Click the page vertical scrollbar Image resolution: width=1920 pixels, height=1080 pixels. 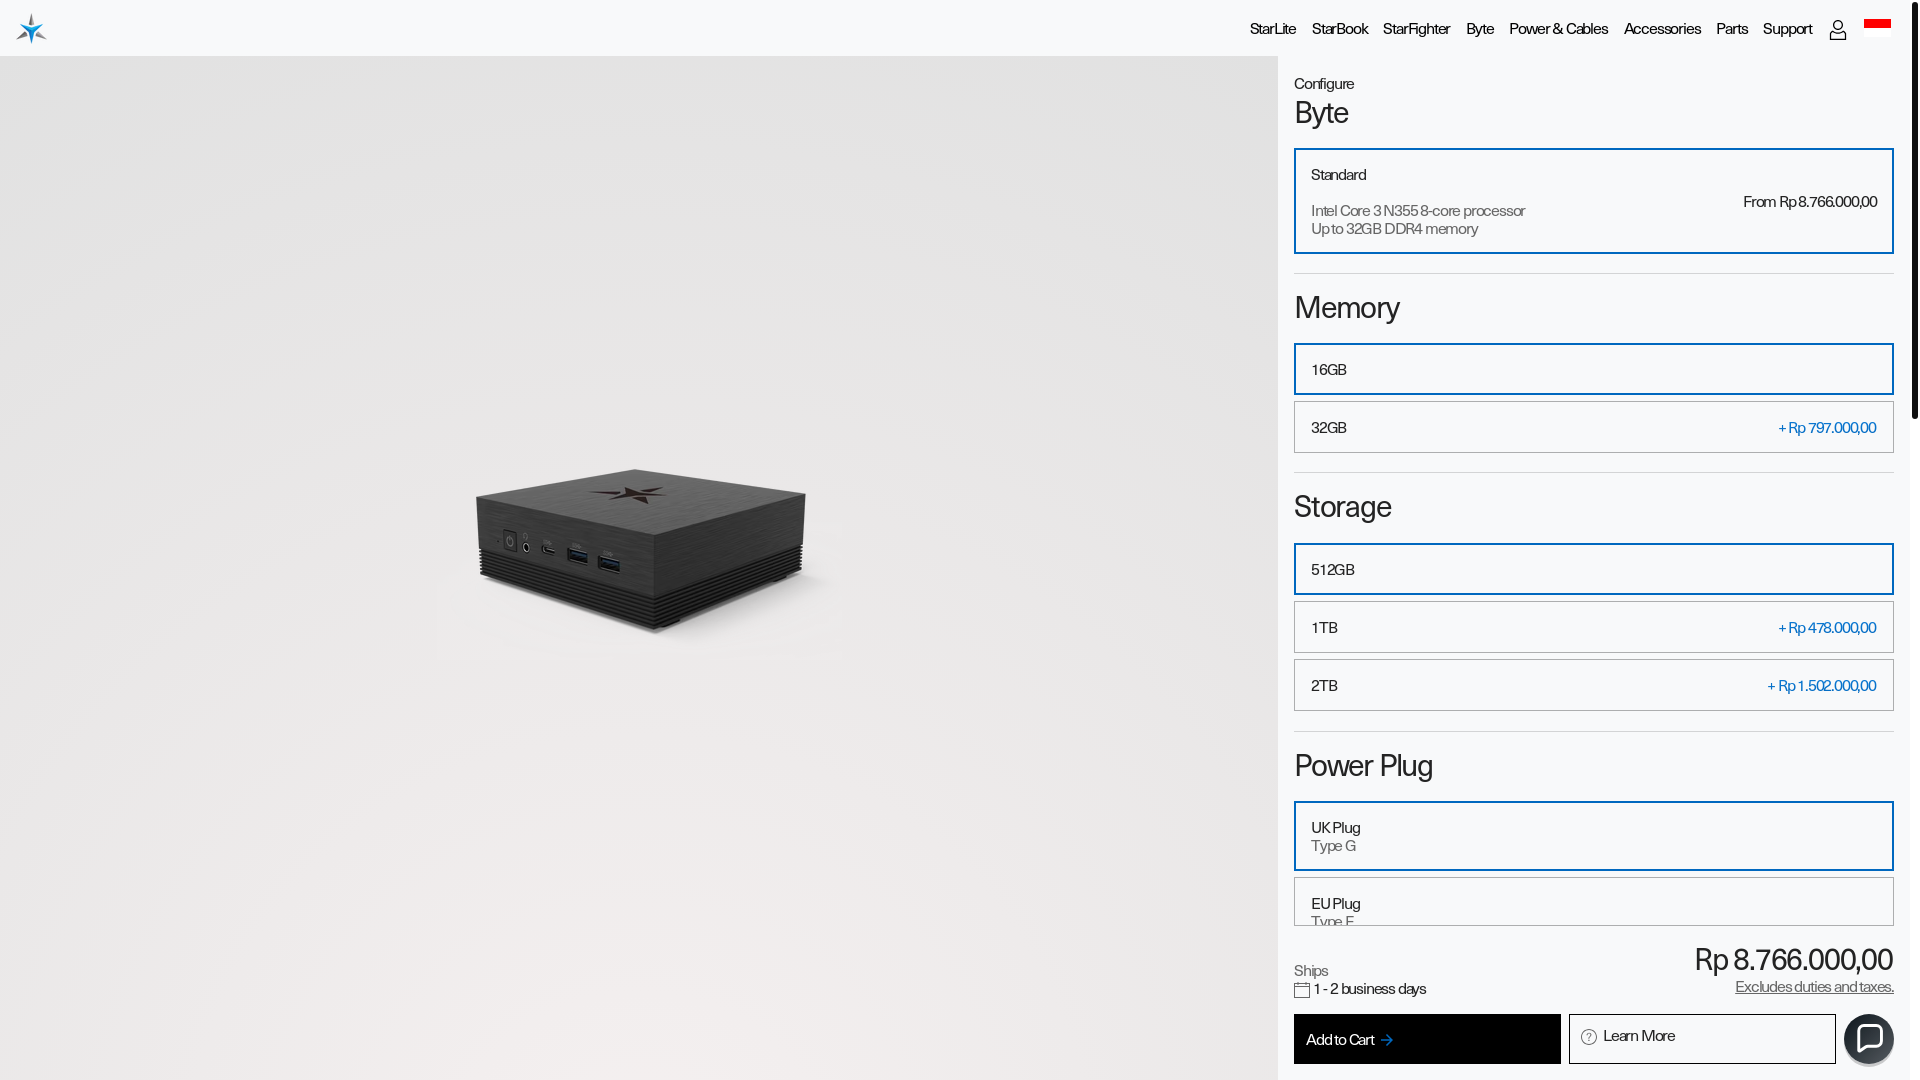coord(1914,210)
